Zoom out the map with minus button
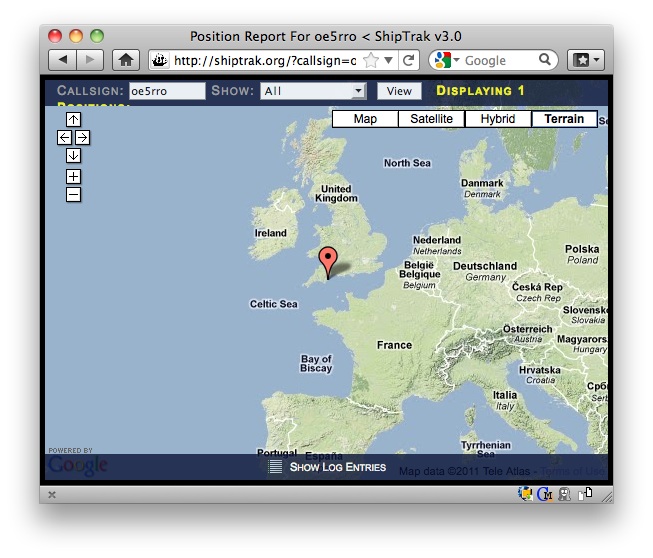The height and width of the screenshot is (558, 653). (73, 194)
